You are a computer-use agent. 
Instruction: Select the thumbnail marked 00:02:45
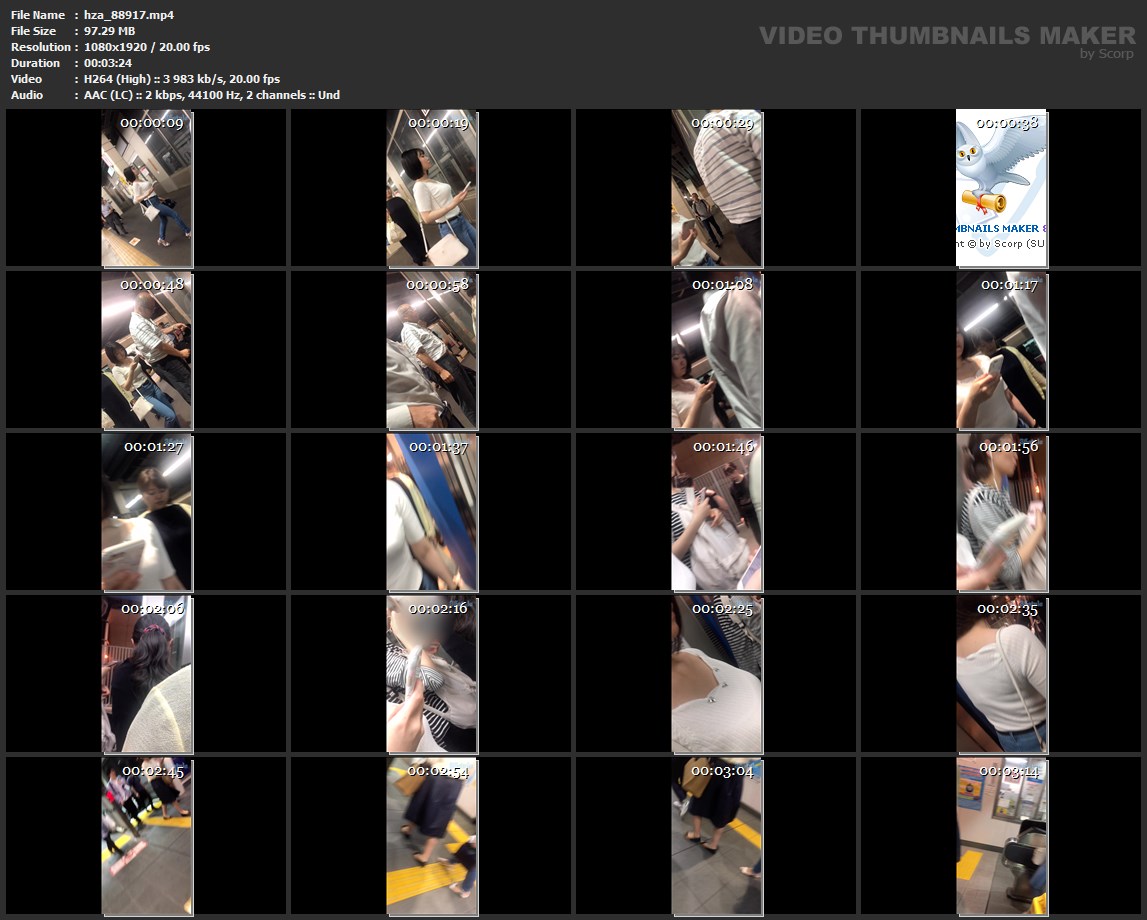click(x=147, y=837)
